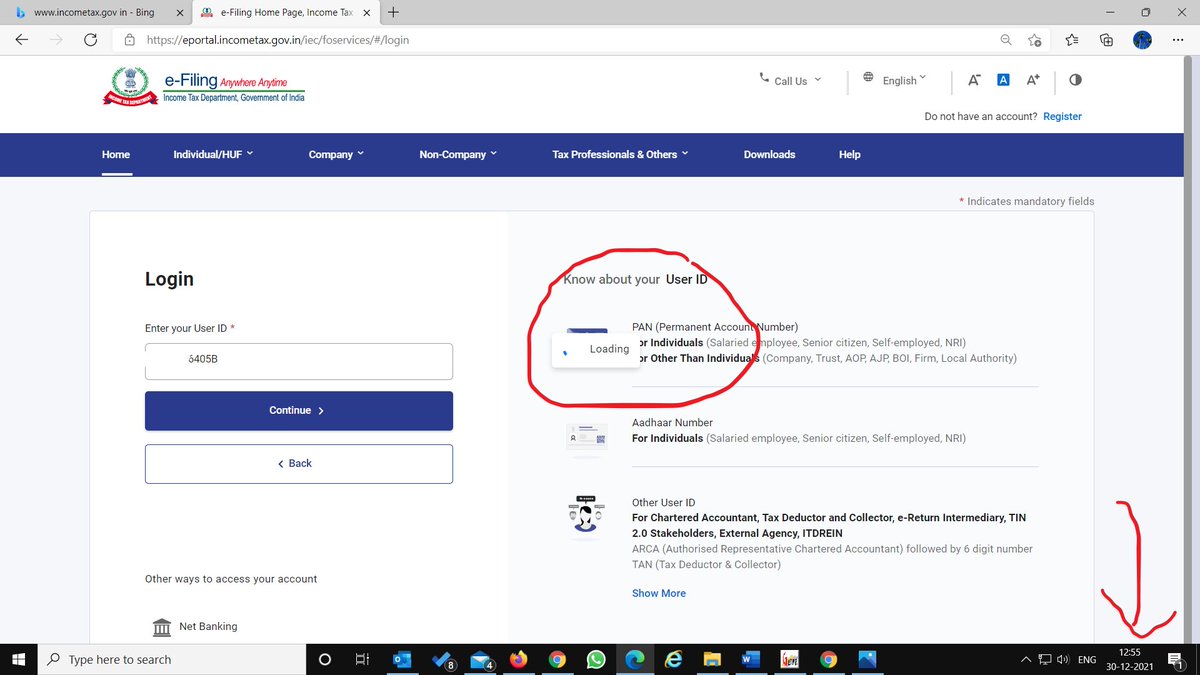Open Outlook from the taskbar
Viewport: 1200px width, 675px height.
[402, 659]
